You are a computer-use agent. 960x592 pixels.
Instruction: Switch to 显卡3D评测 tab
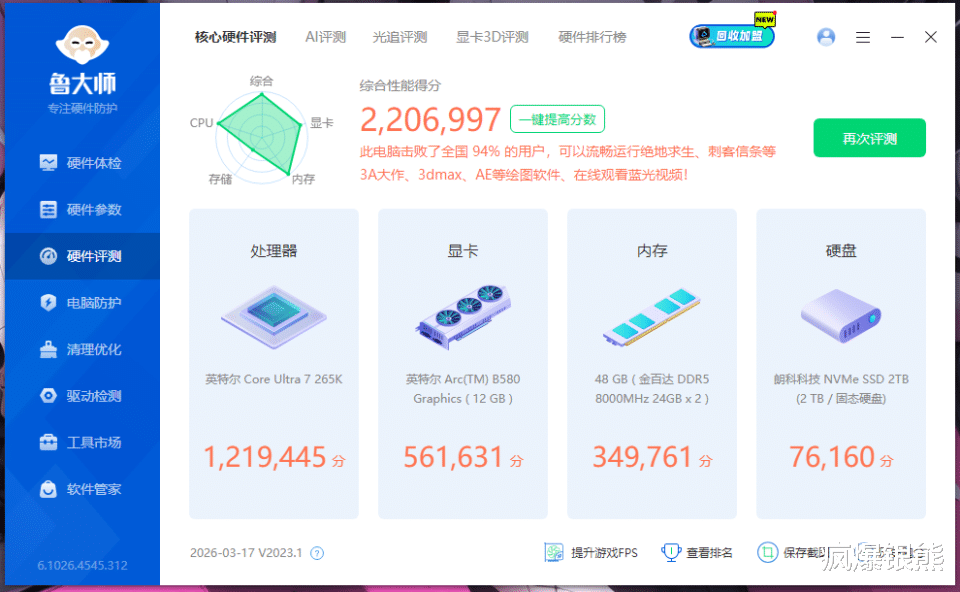(x=492, y=37)
